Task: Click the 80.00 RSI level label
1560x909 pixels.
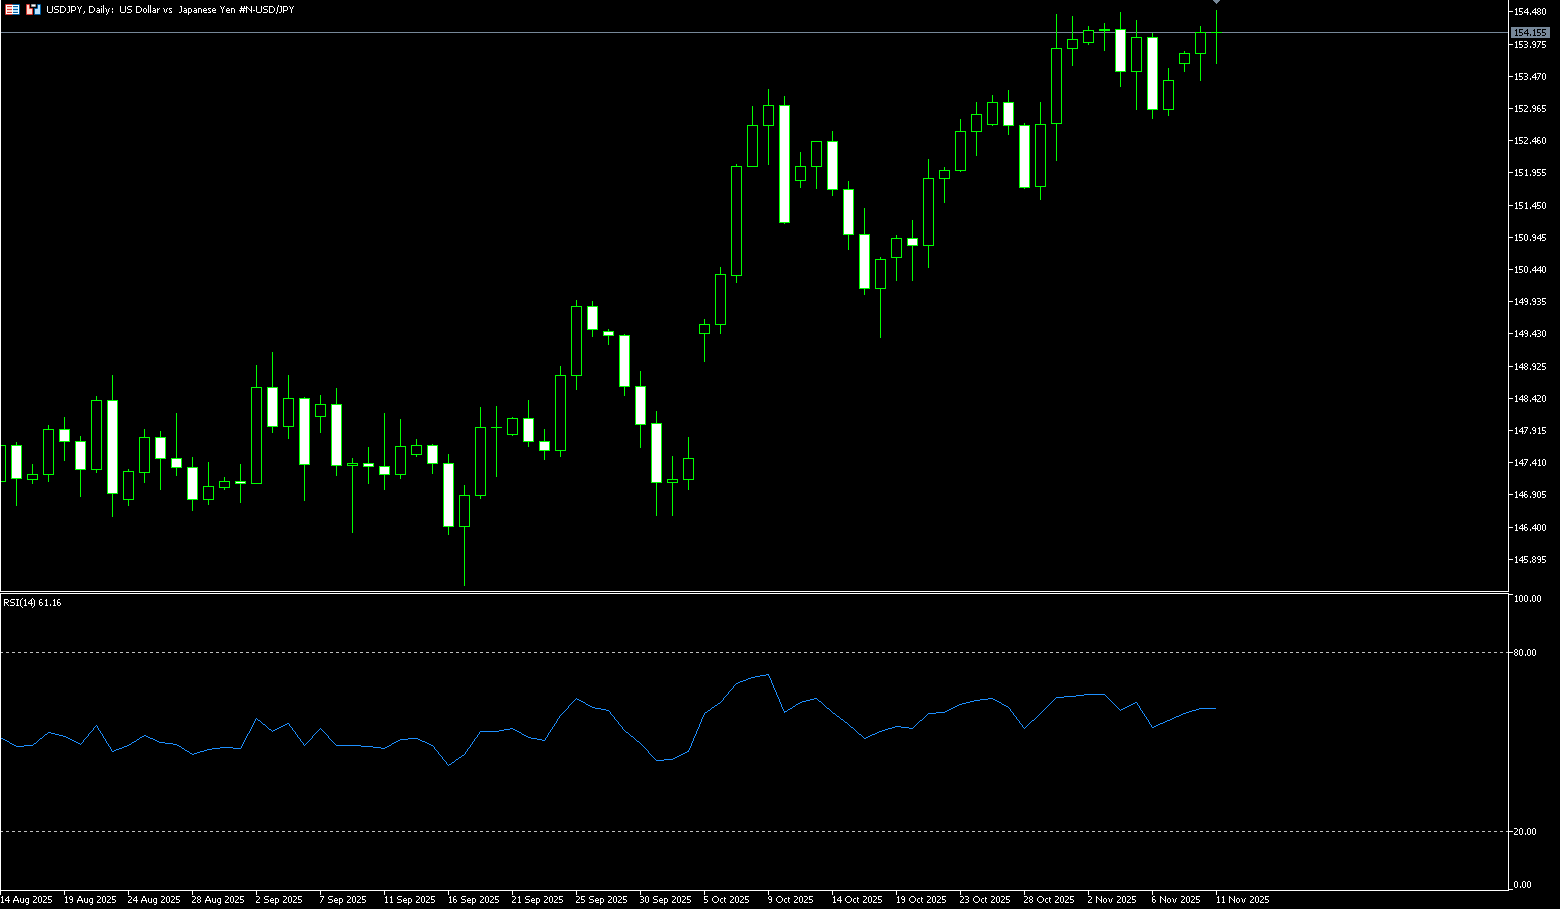Action: 1525,653
